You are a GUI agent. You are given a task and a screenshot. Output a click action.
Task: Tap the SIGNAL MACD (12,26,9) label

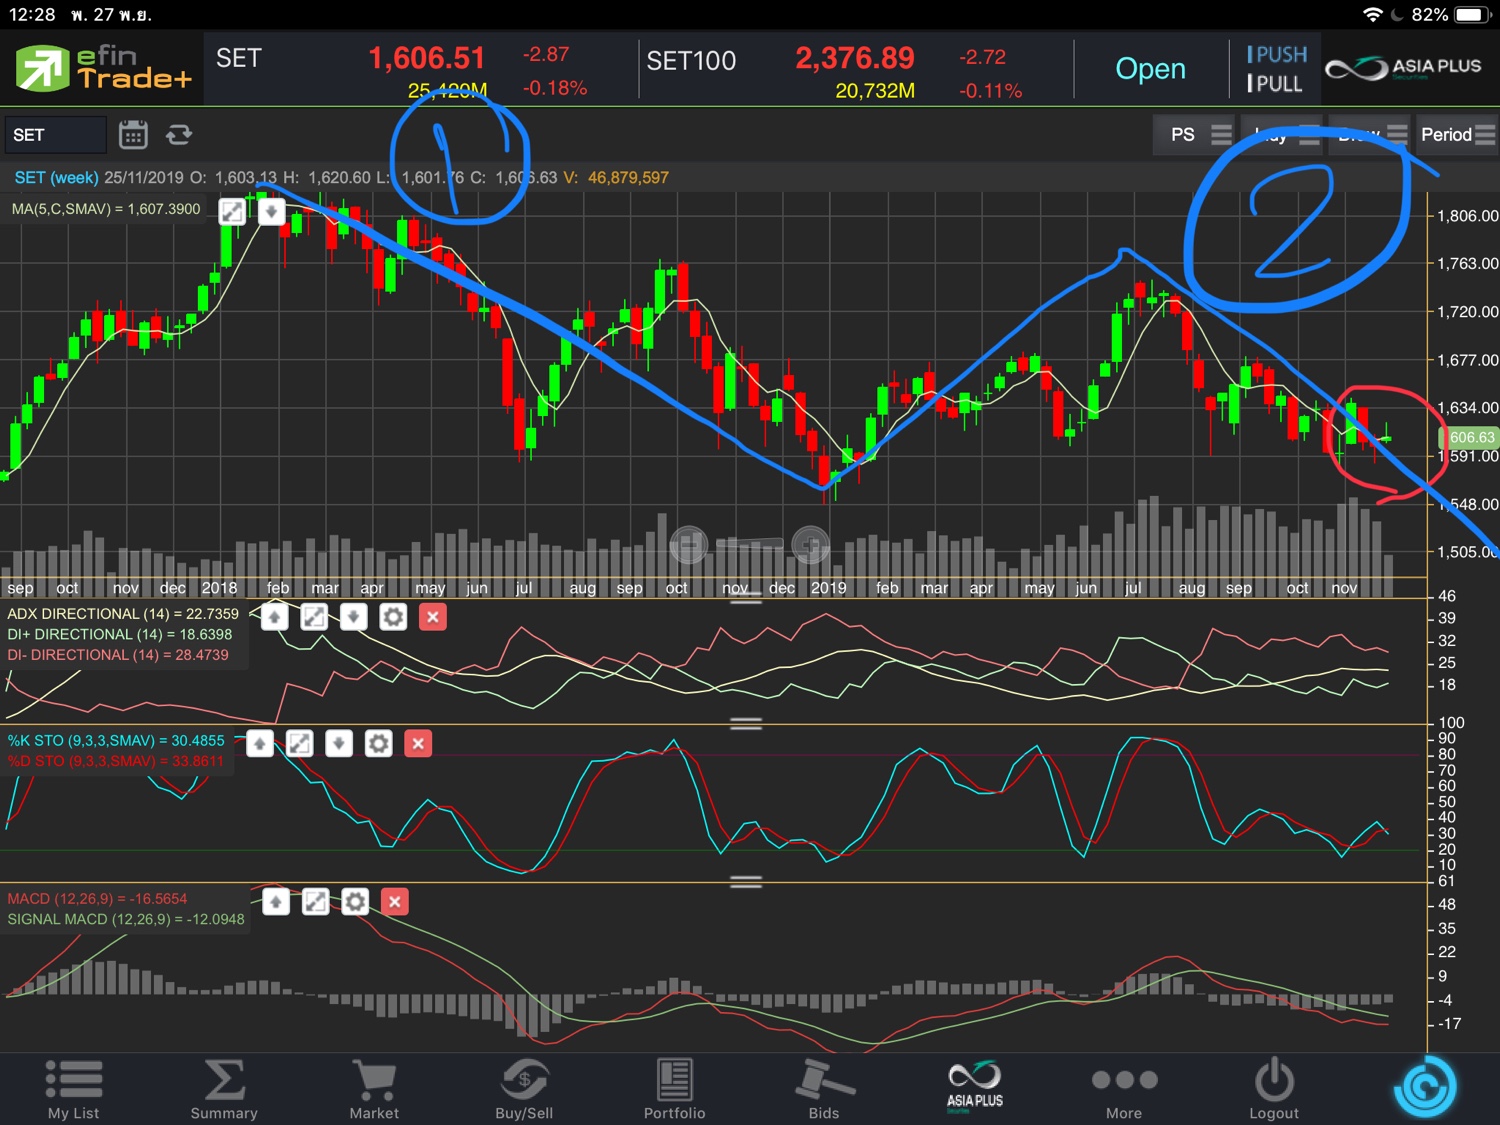[x=126, y=919]
